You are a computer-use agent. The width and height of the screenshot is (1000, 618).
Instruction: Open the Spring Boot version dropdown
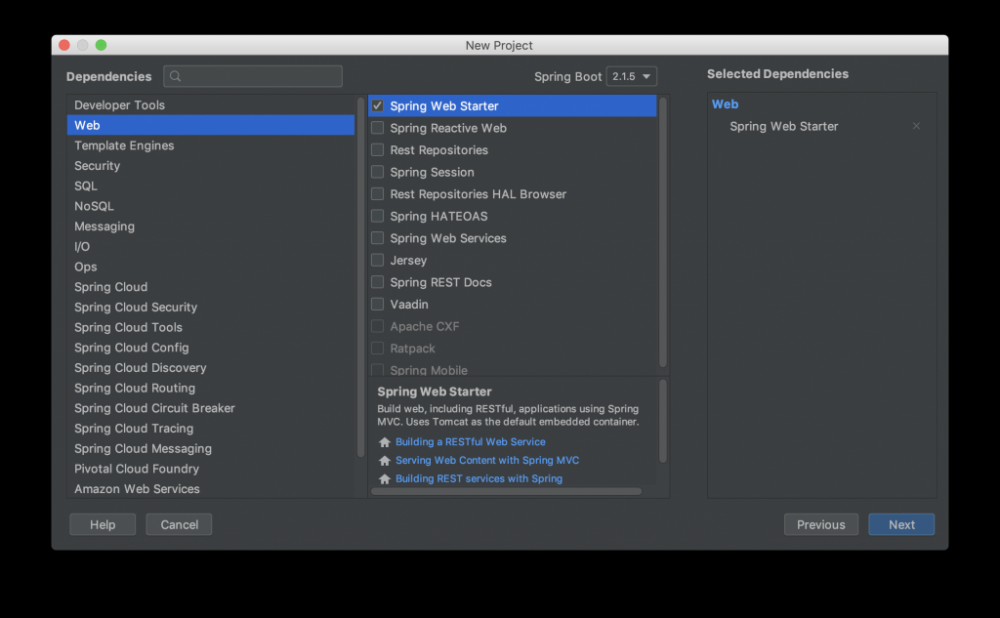(631, 76)
